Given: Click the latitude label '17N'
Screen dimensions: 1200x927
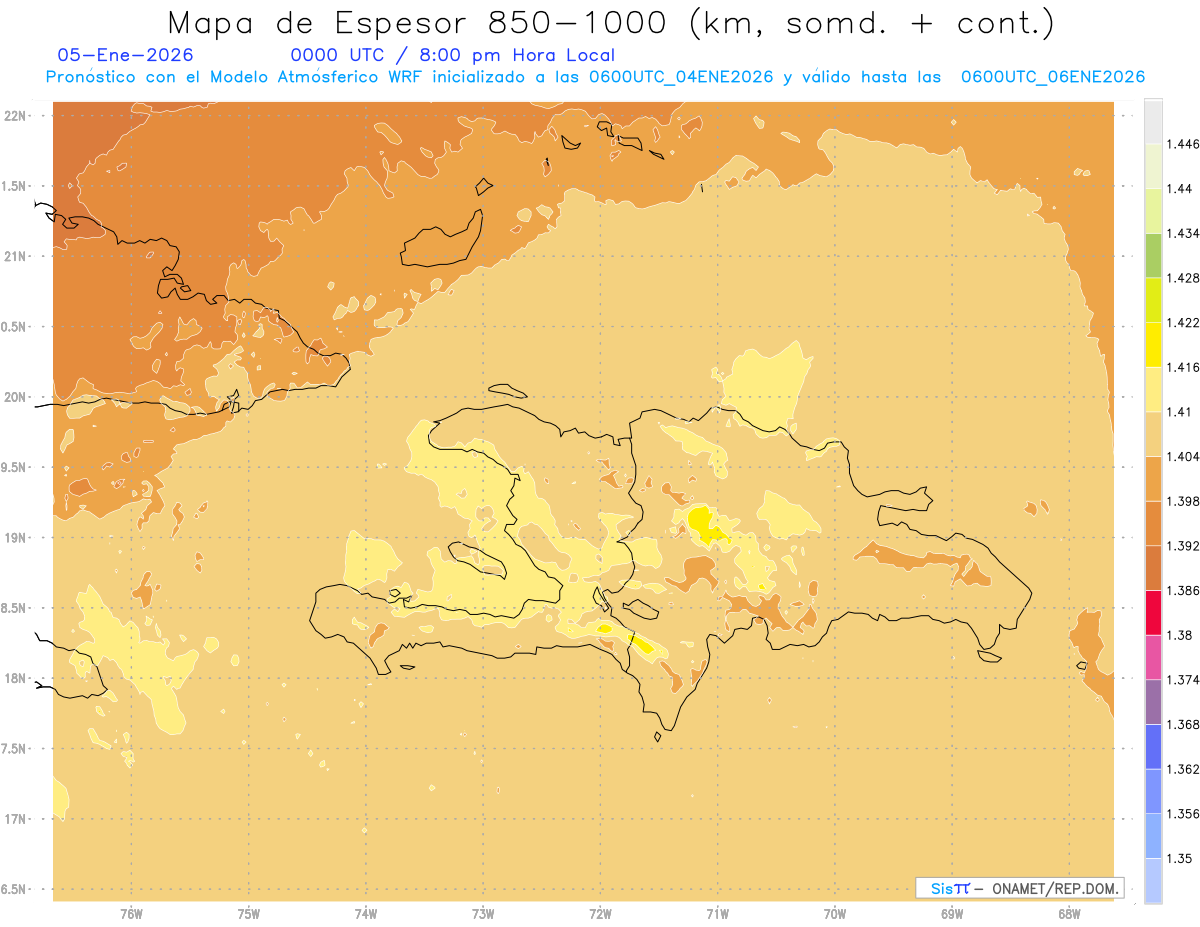Looking at the screenshot, I should click(16, 819).
